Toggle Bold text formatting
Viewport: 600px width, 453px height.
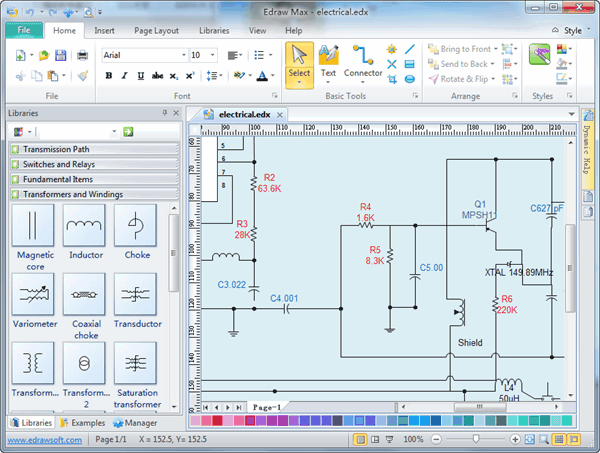tap(109, 75)
